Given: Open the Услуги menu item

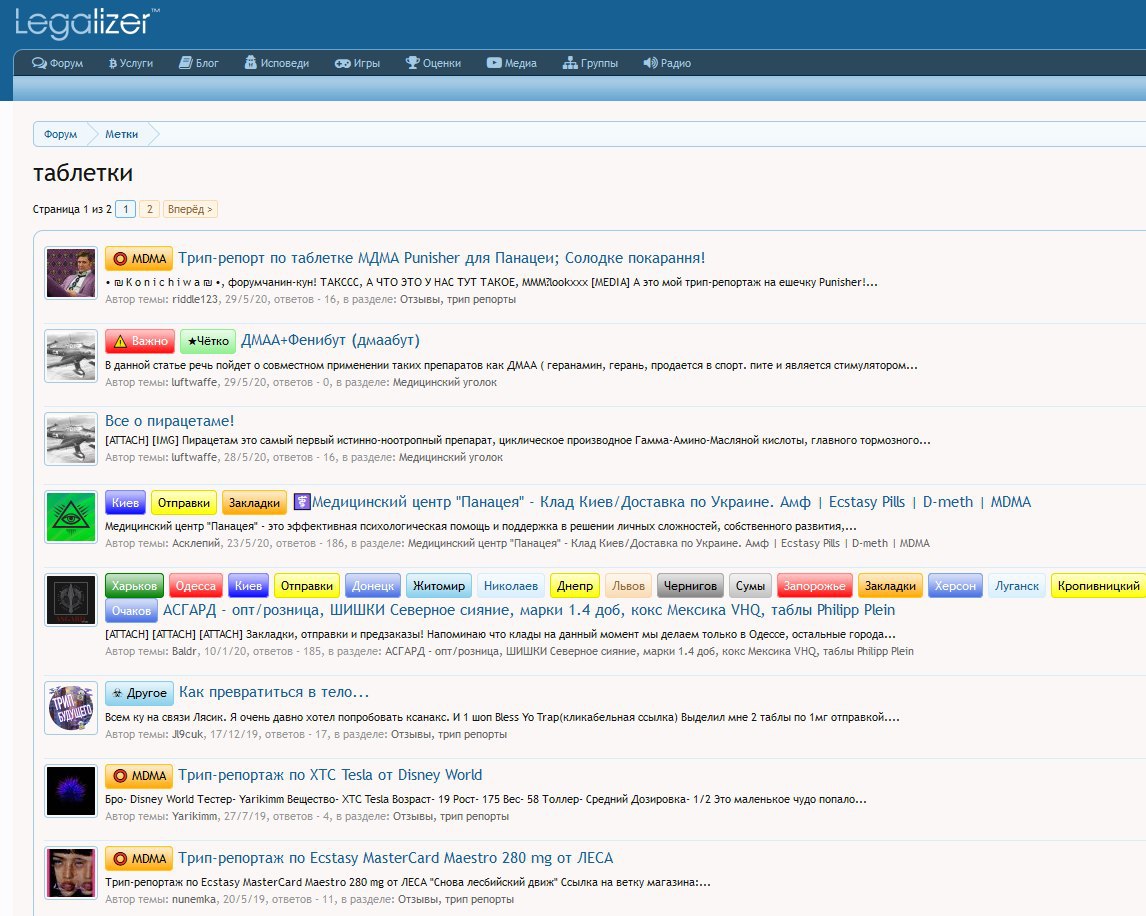Looking at the screenshot, I should pos(131,63).
